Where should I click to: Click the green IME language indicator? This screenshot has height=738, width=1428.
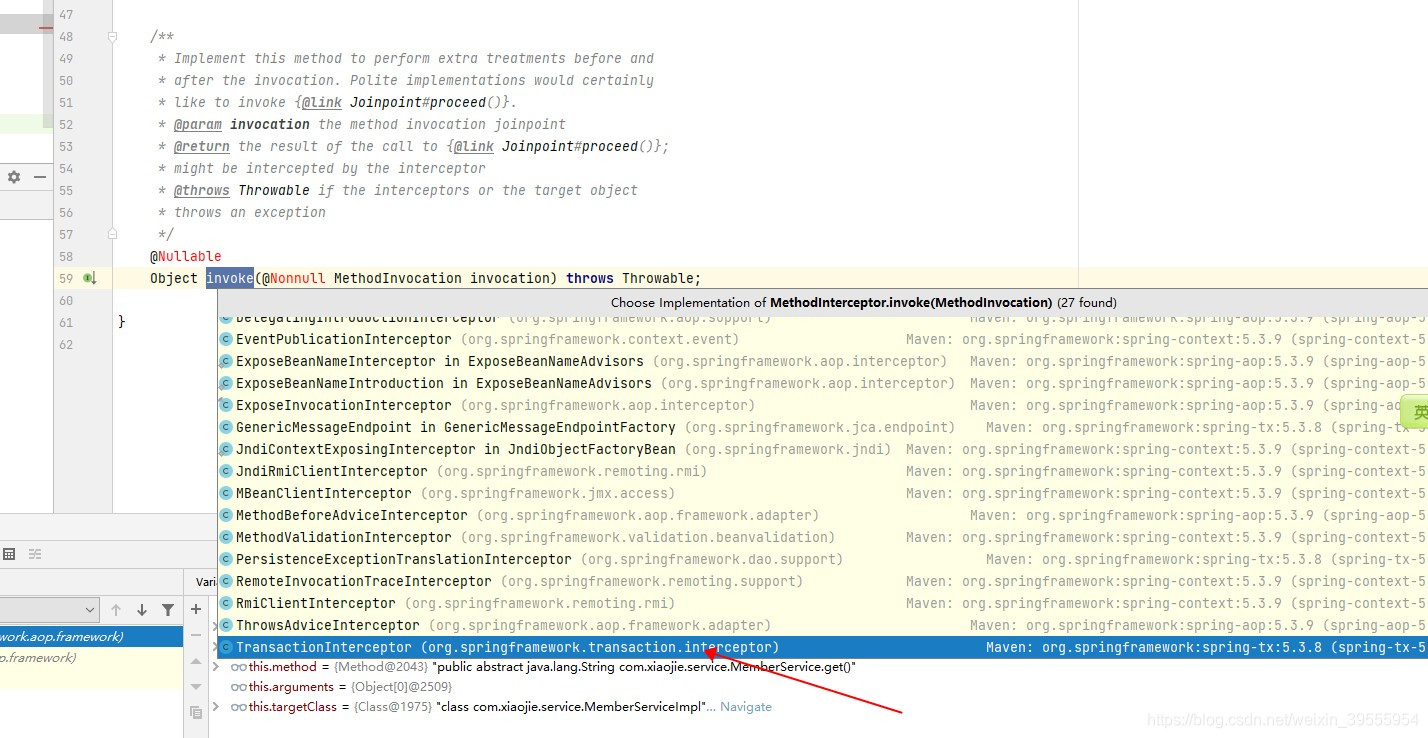tap(1415, 412)
